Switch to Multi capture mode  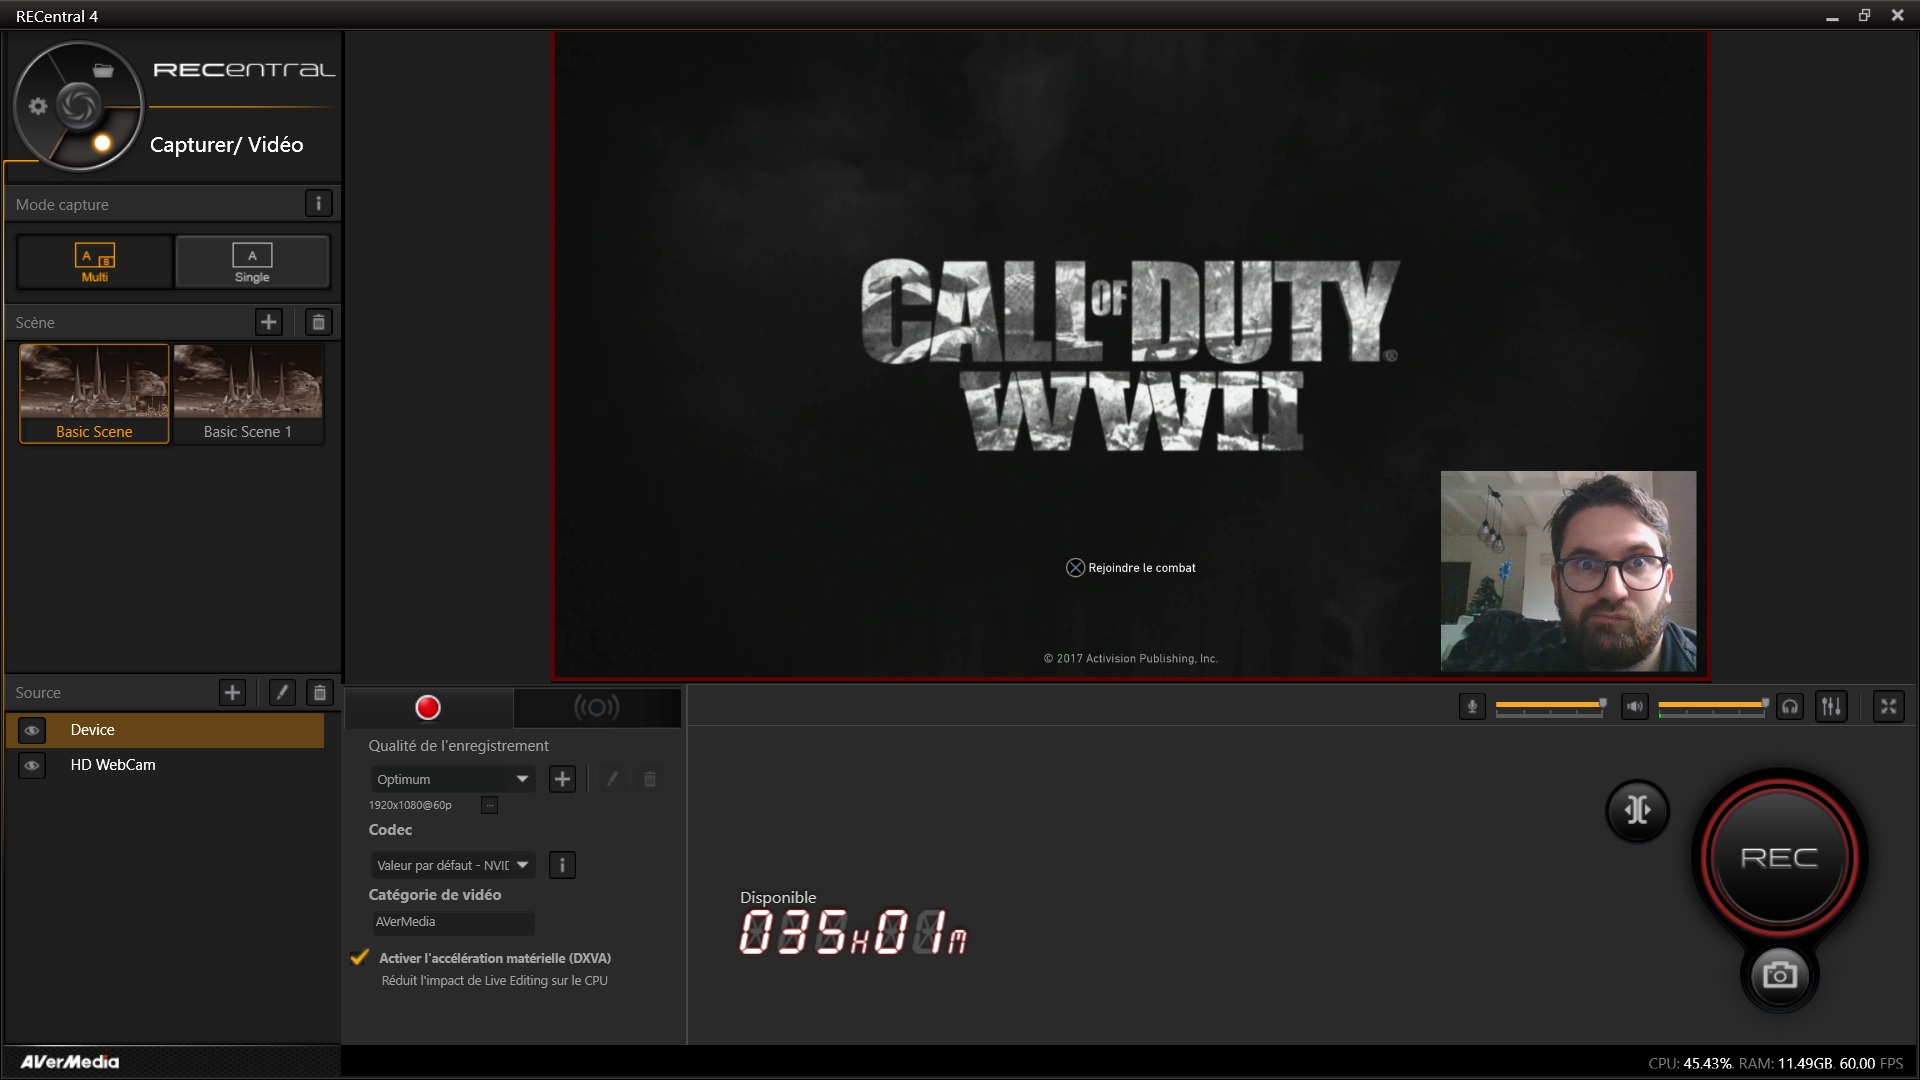(95, 262)
